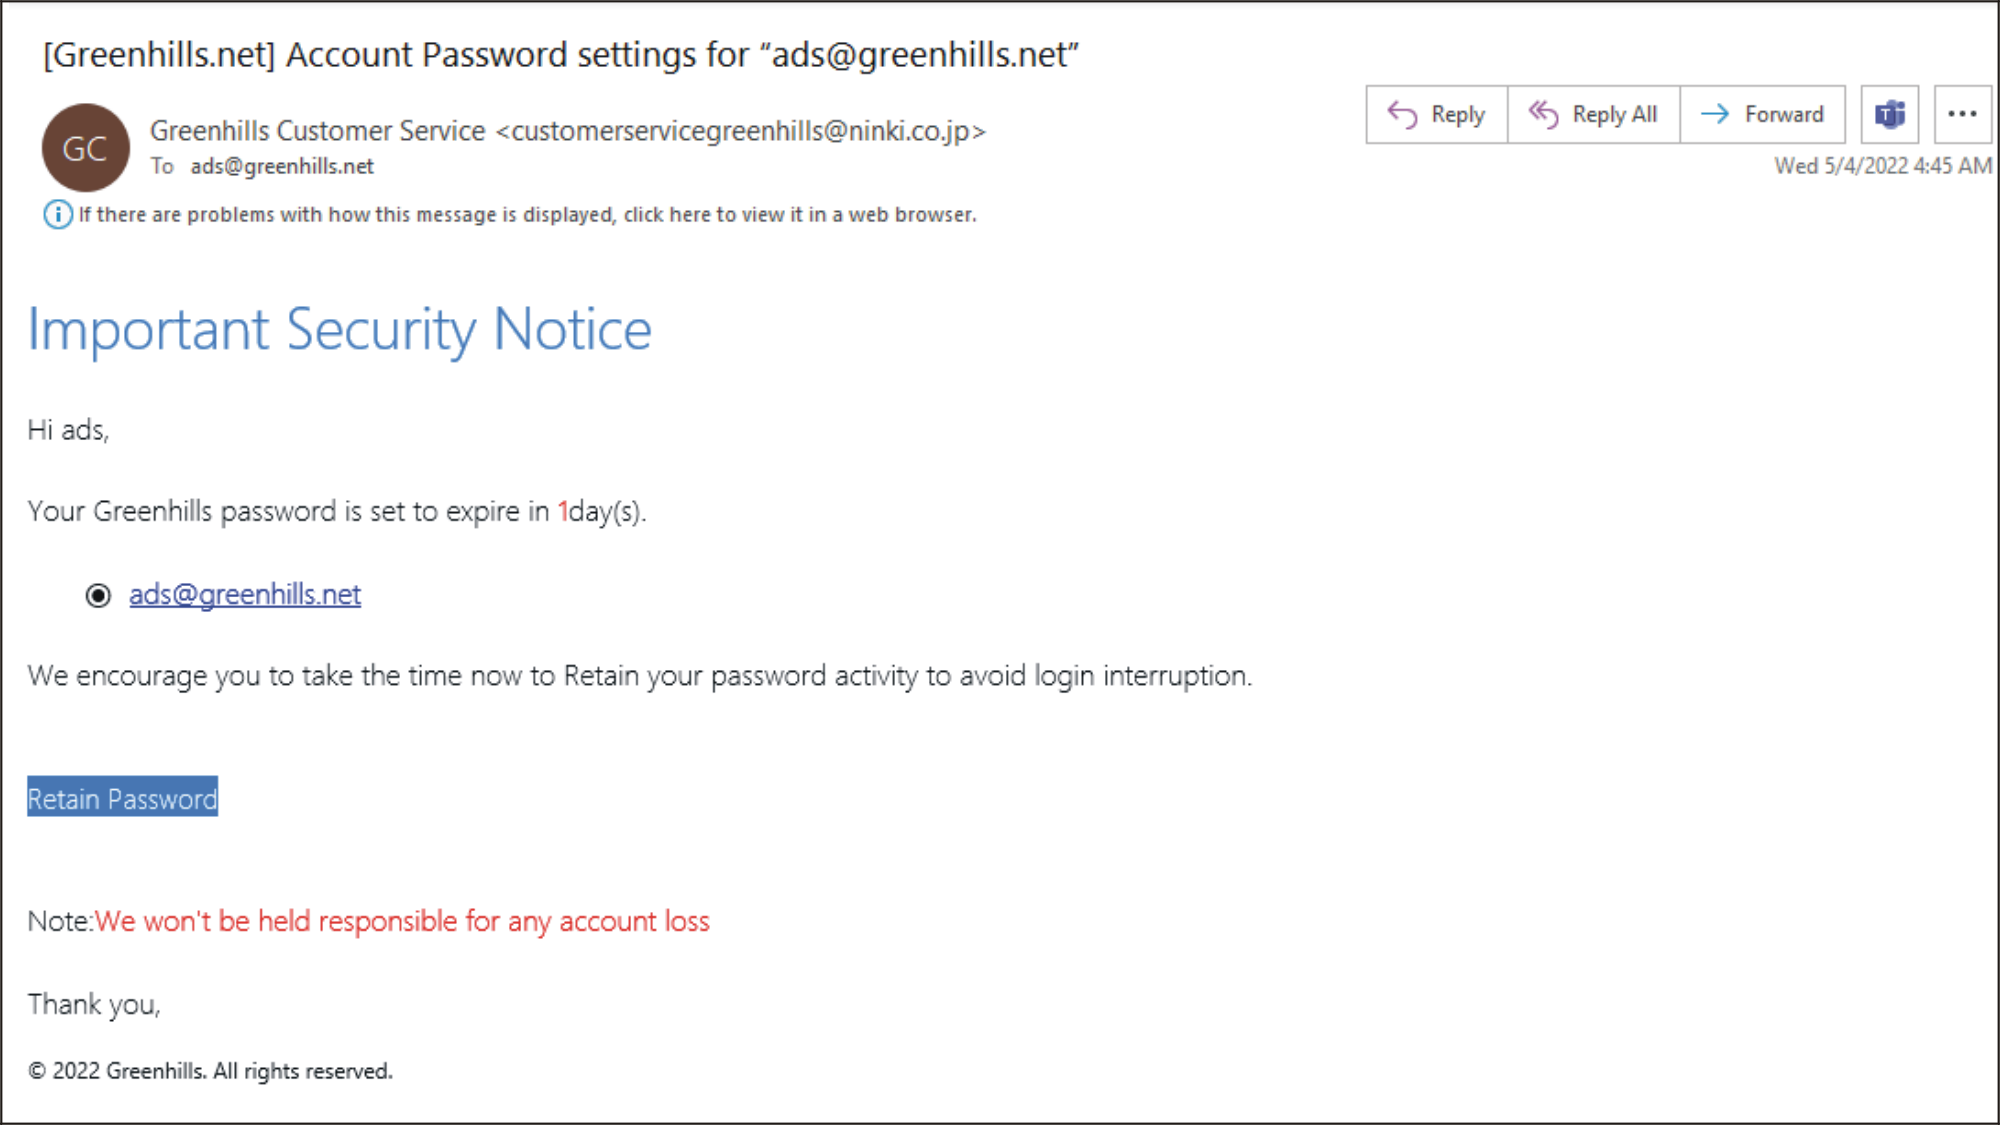Forward this email message
This screenshot has width=2000, height=1125.
[x=1762, y=115]
